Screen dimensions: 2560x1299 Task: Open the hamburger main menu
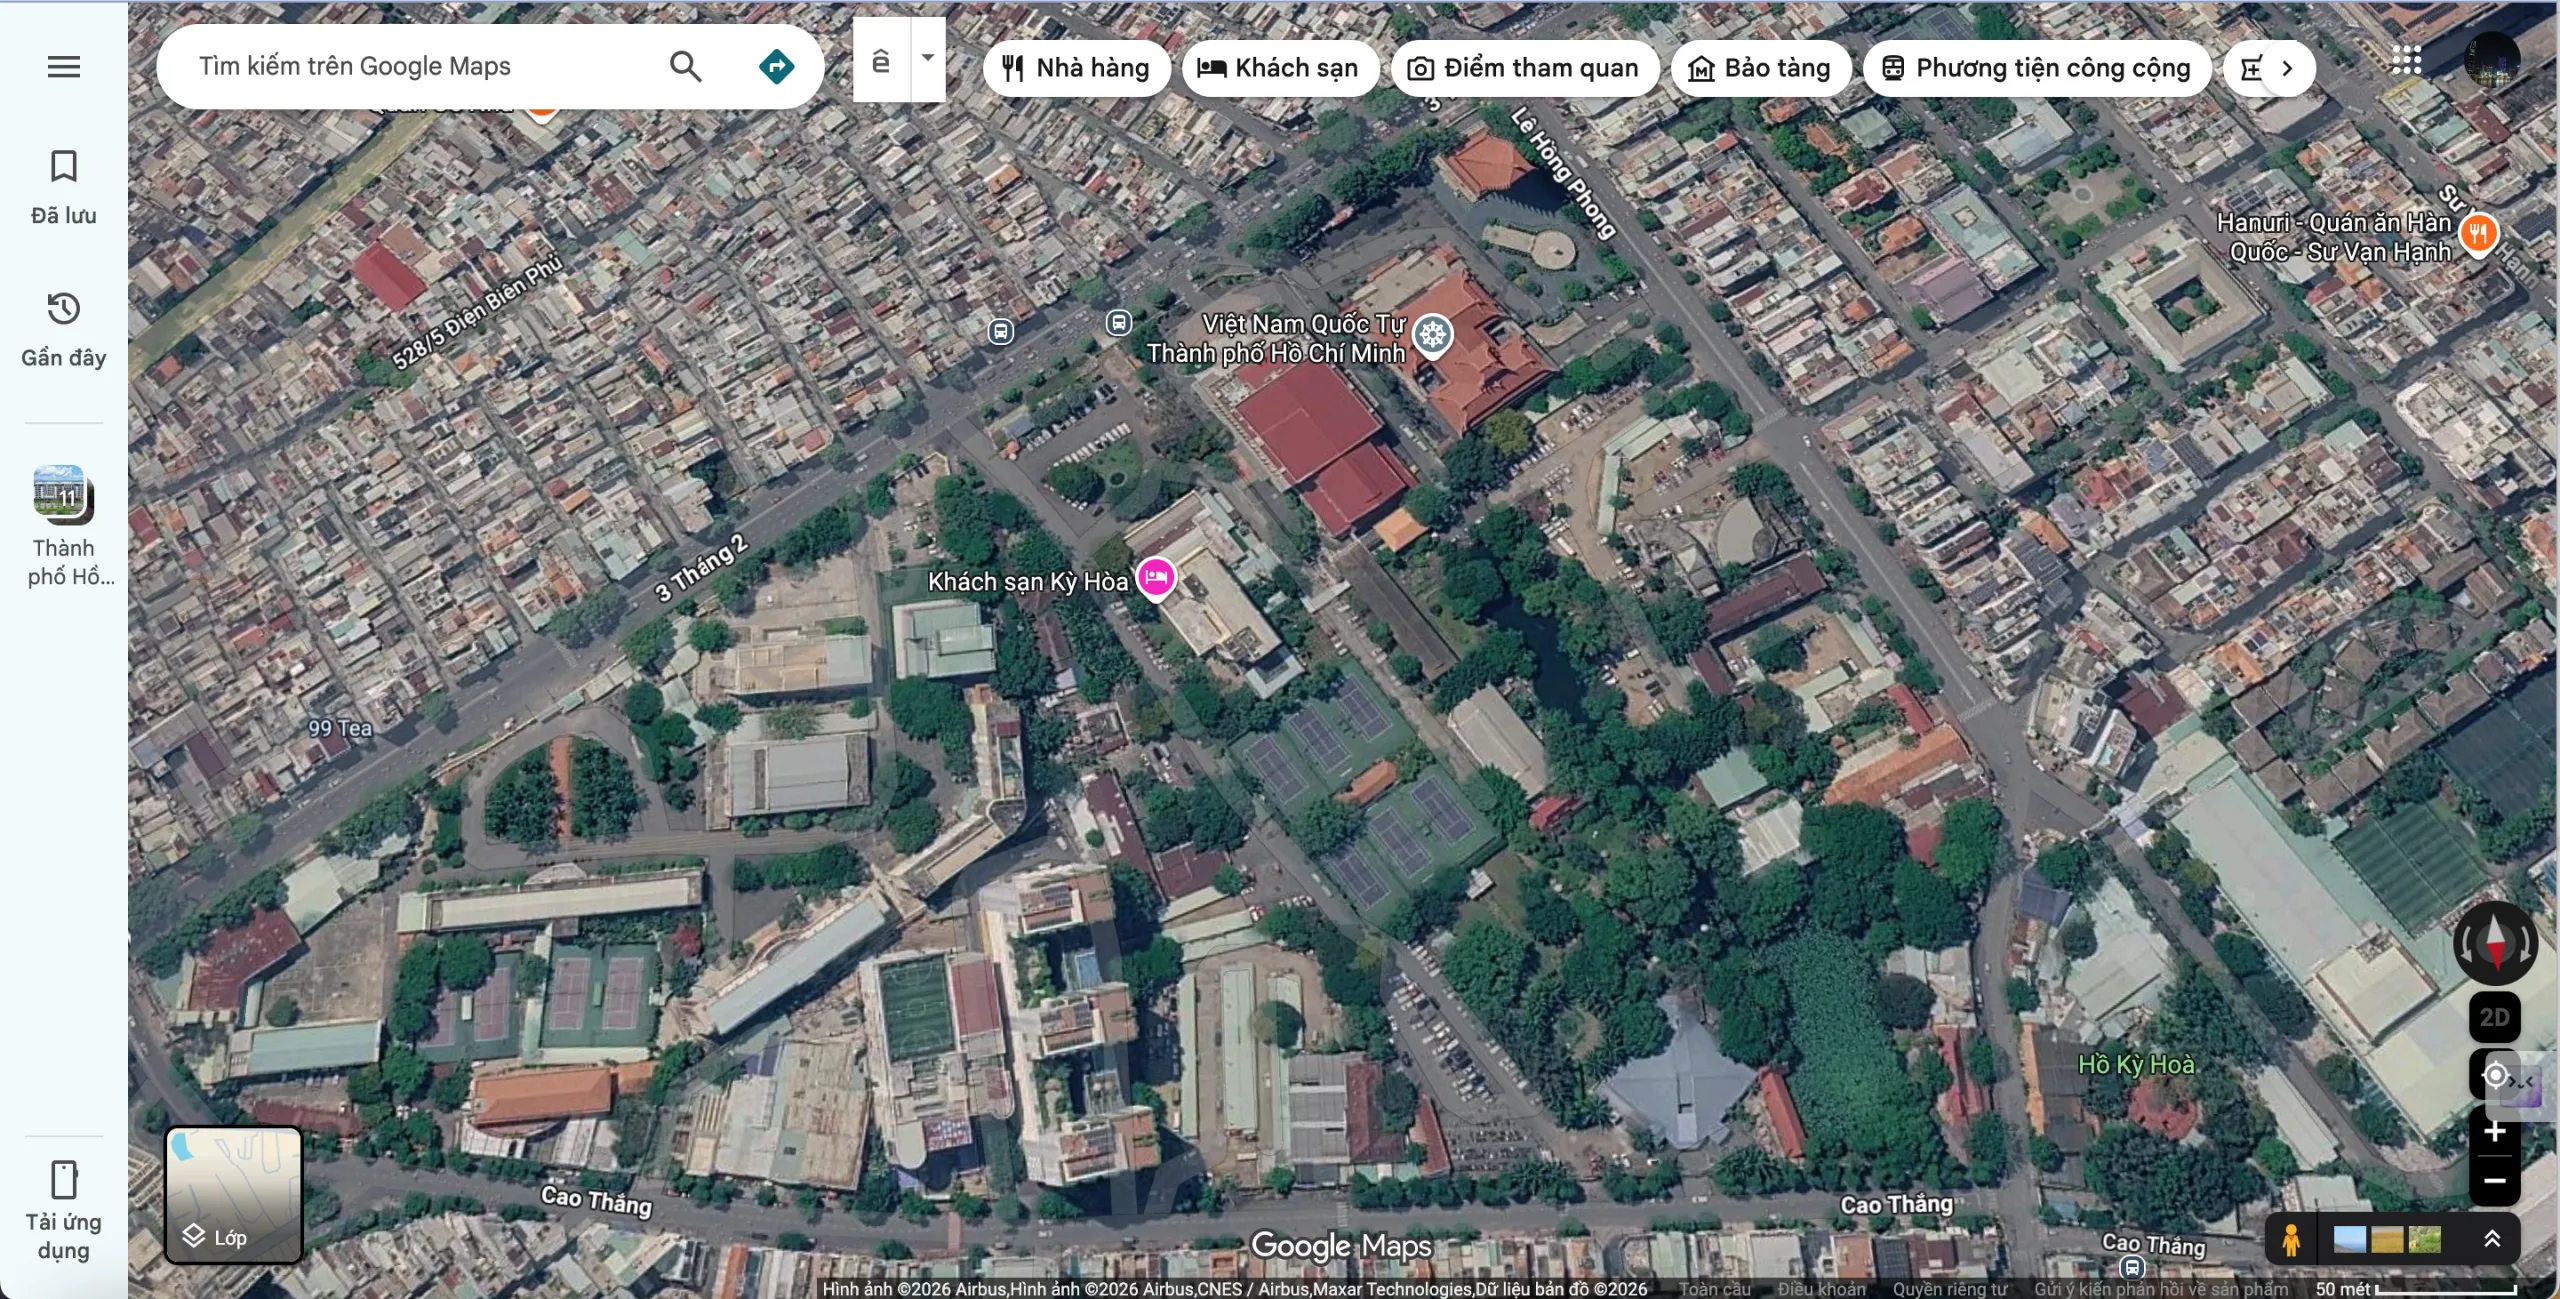click(x=64, y=67)
